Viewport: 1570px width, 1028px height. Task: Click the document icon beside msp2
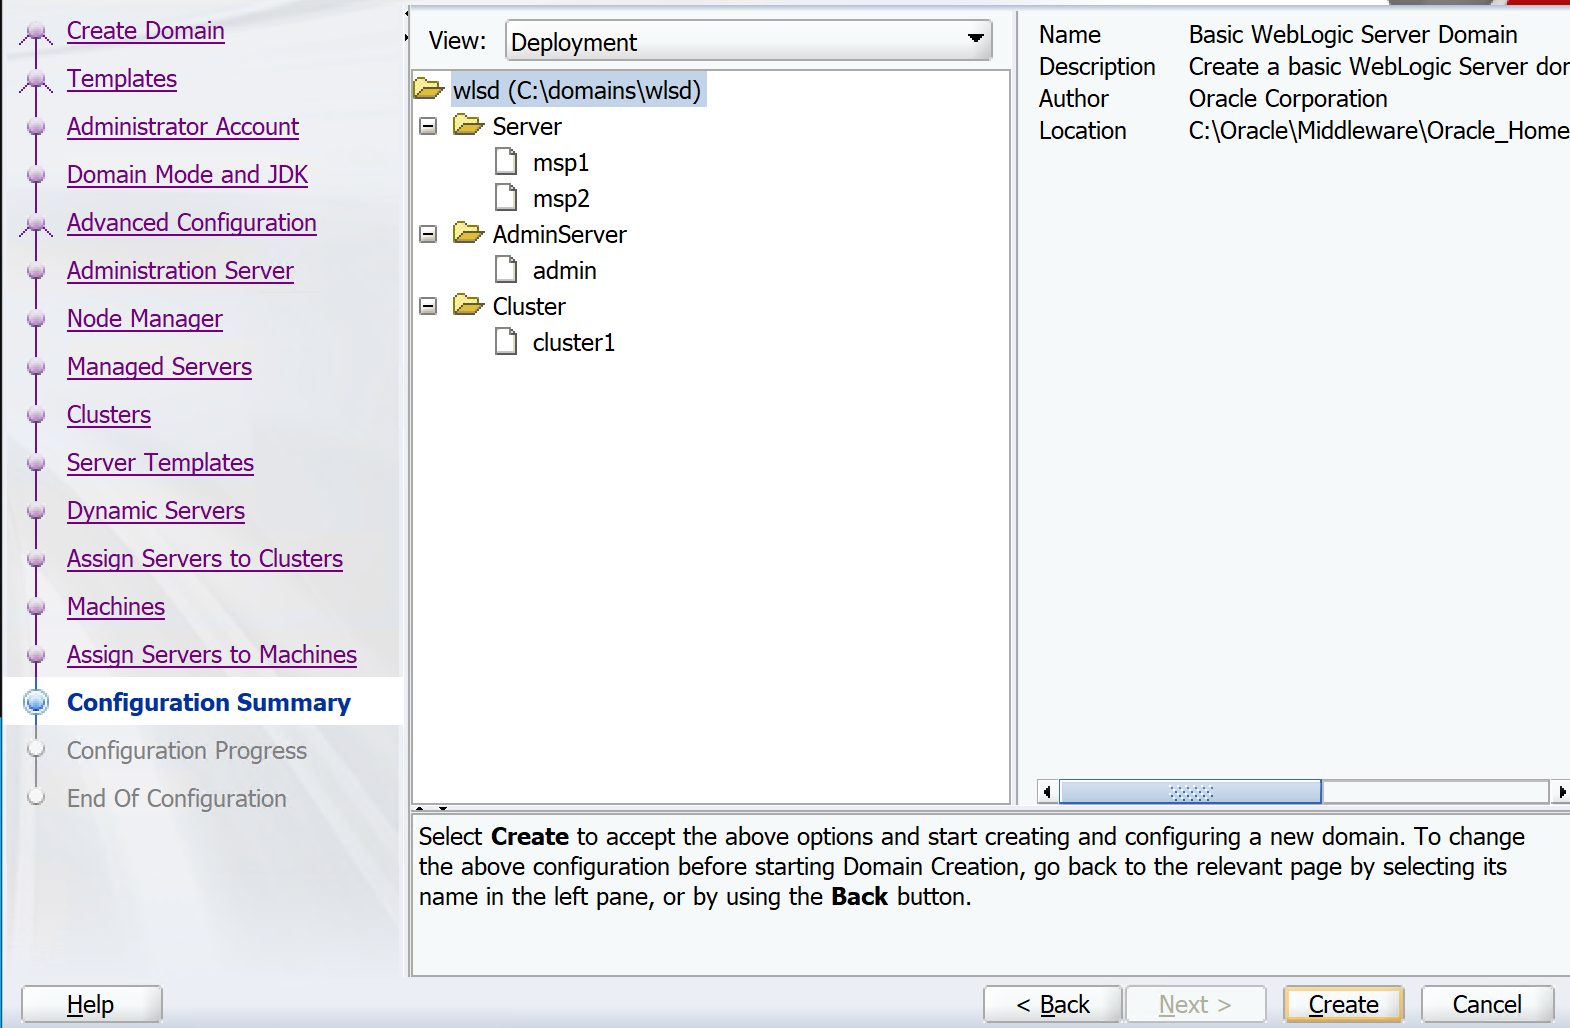pyautogui.click(x=507, y=197)
